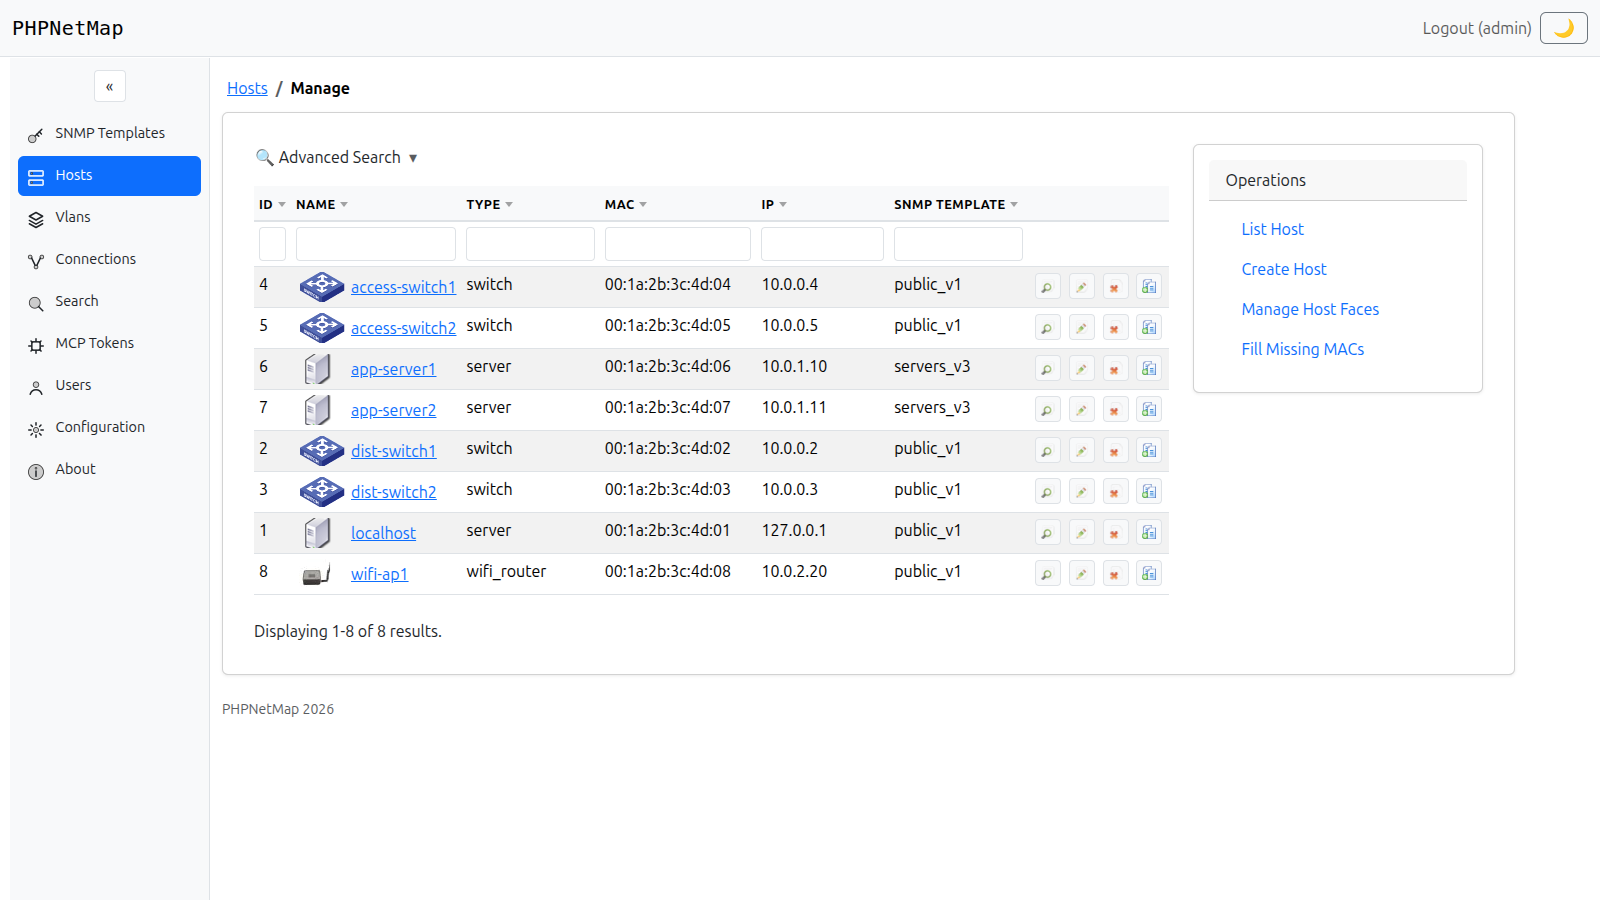Open SNMP Templates in the sidebar
This screenshot has width=1600, height=900.
tap(109, 133)
